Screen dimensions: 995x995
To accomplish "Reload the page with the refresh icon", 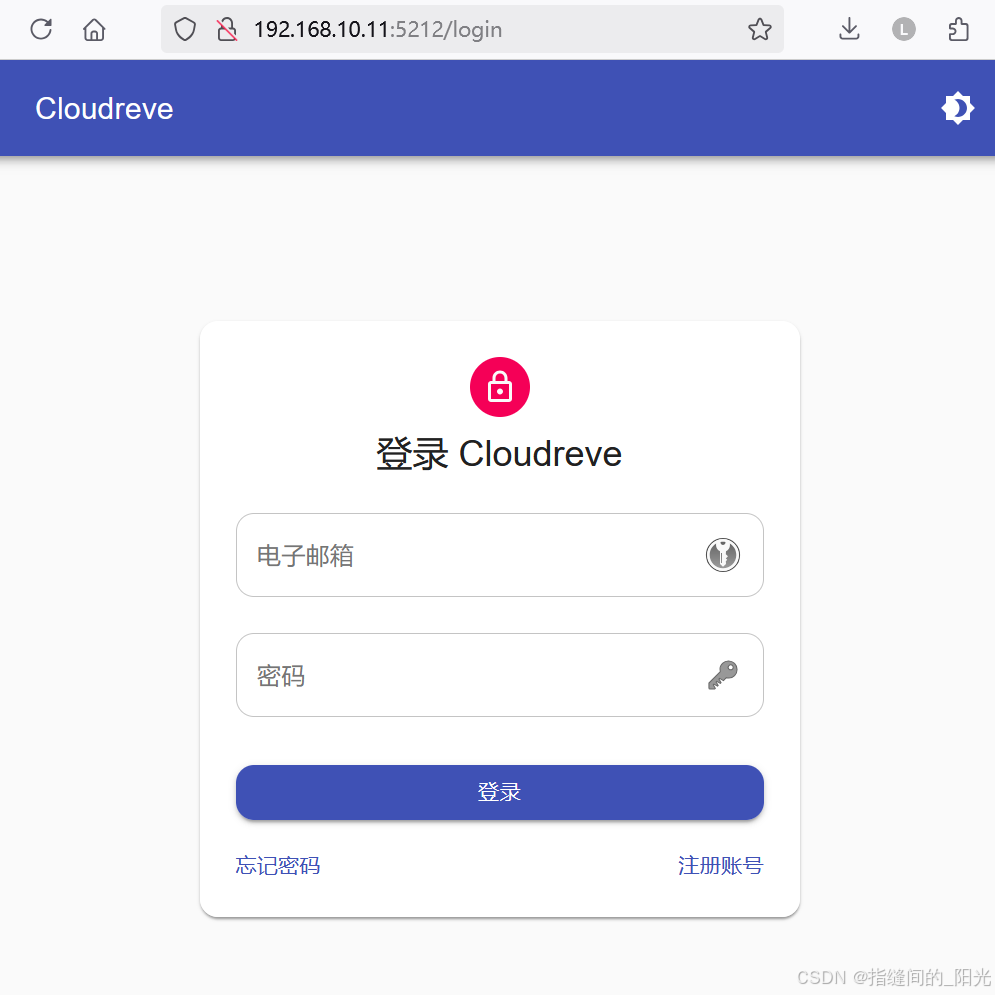I will [x=41, y=29].
